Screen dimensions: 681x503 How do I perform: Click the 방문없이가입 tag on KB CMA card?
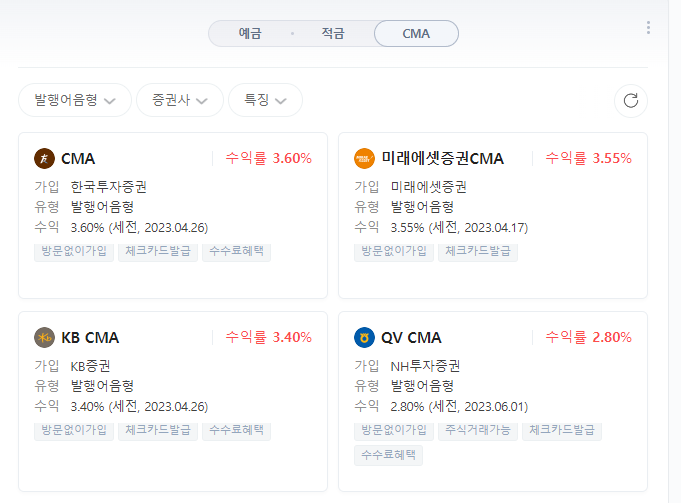(74, 430)
